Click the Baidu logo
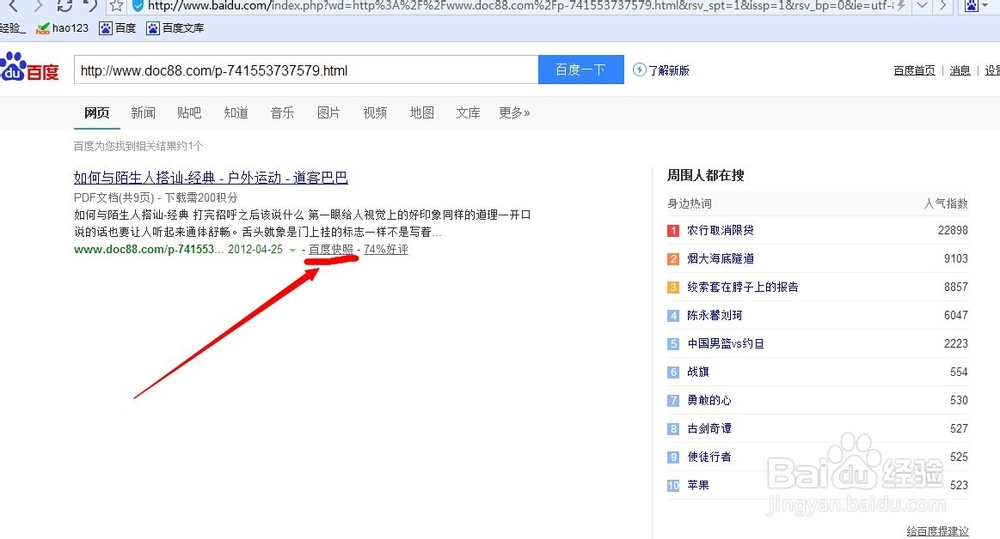 (x=29, y=67)
